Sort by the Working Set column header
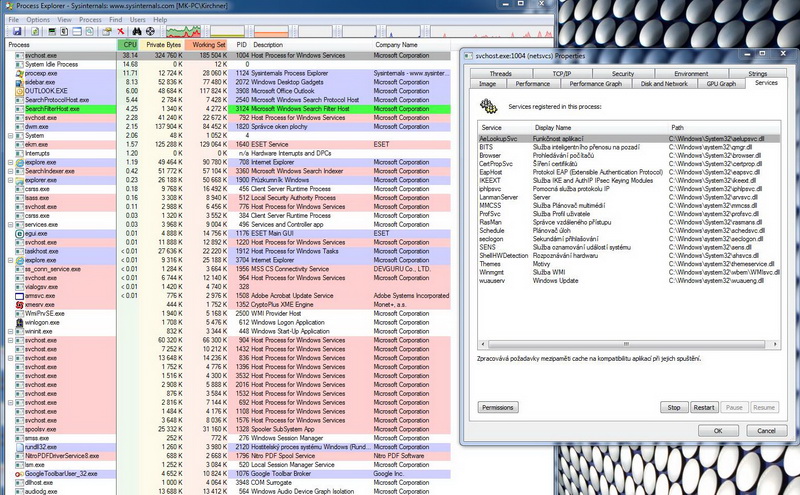The image size is (800, 495). 206,45
